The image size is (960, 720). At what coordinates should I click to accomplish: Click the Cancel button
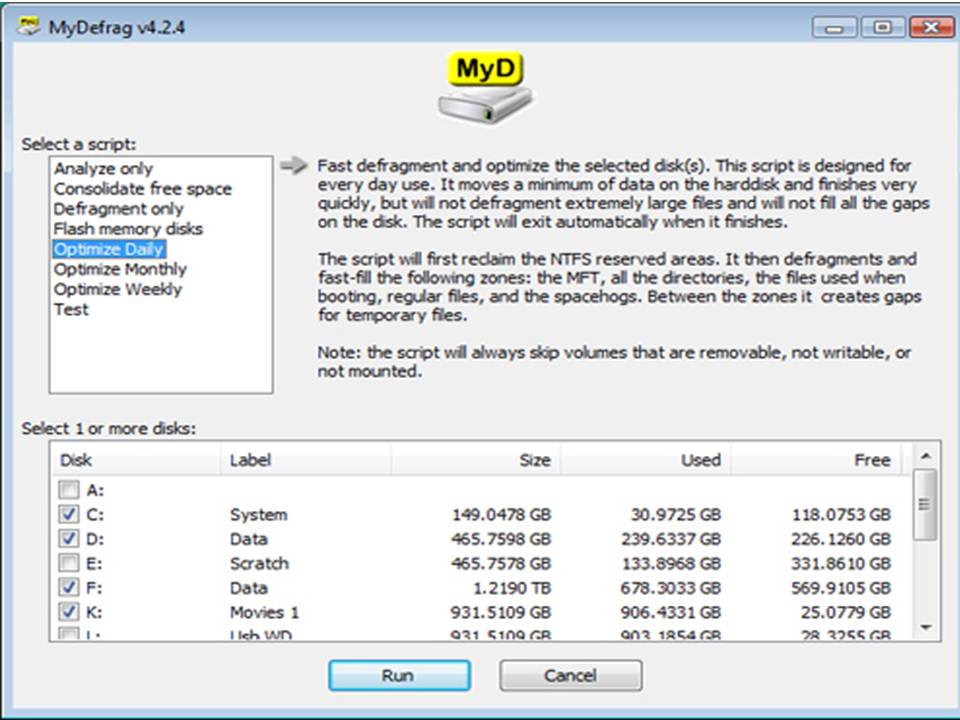tap(571, 675)
